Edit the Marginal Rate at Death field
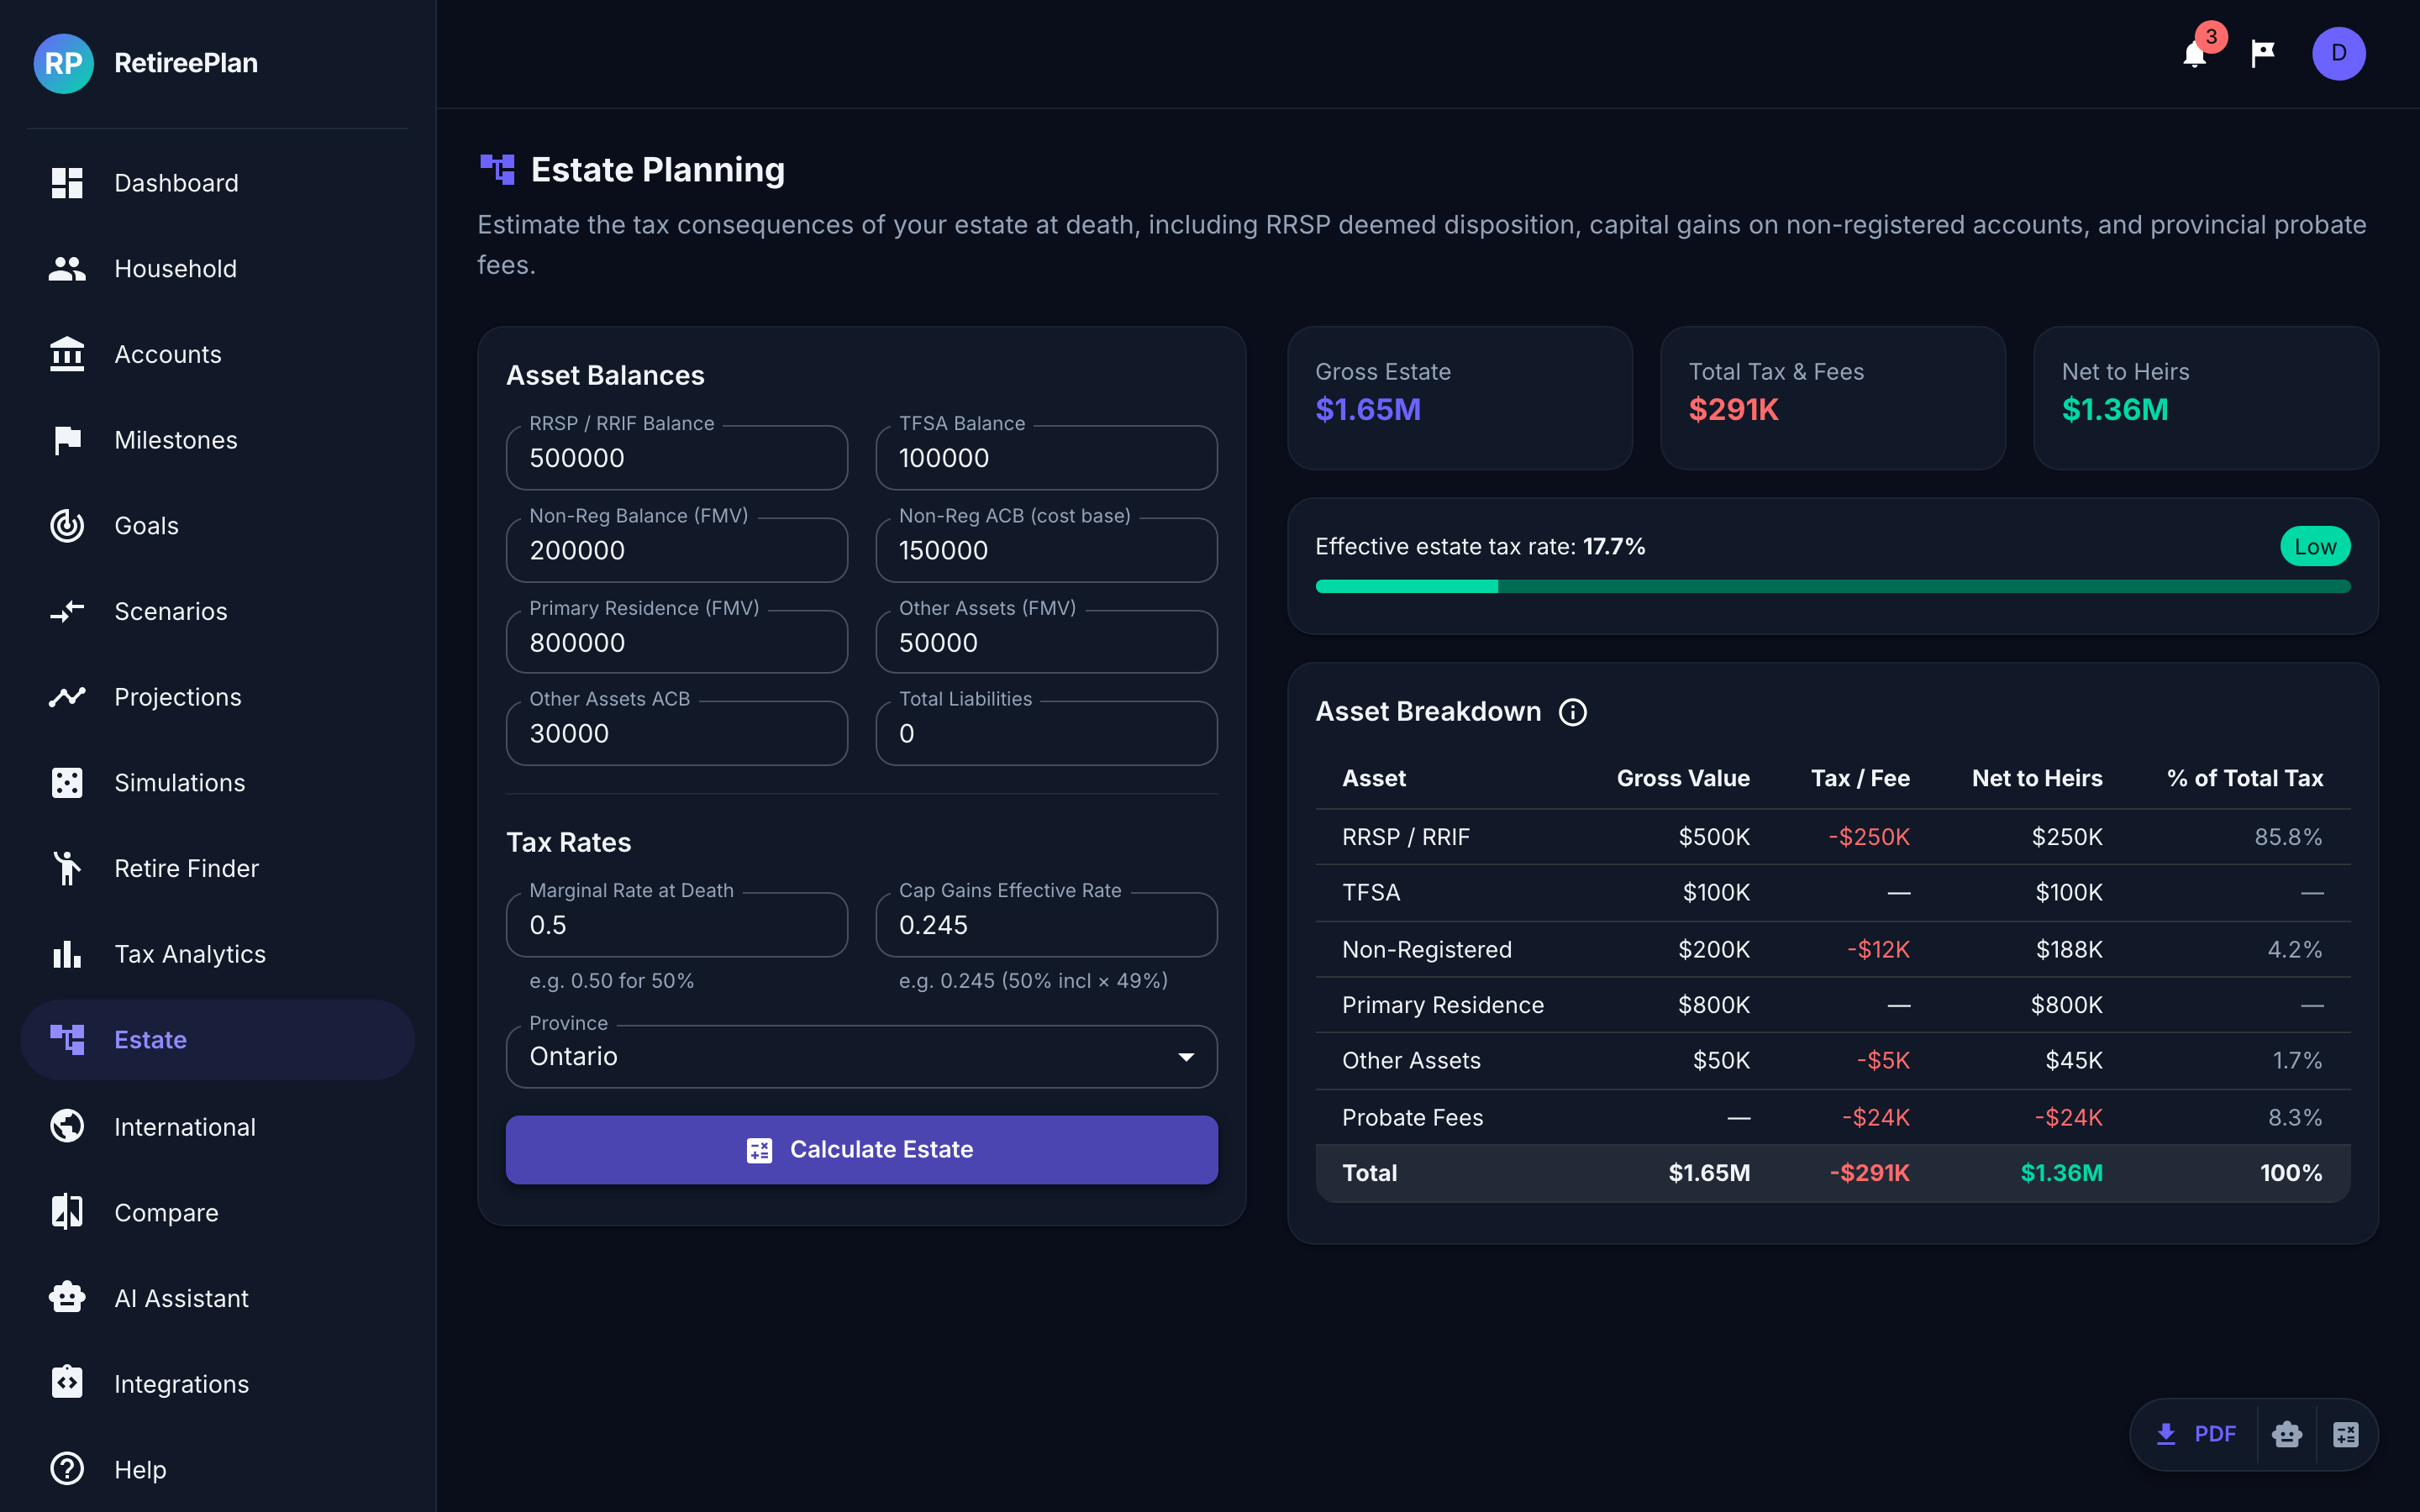 tap(677, 925)
